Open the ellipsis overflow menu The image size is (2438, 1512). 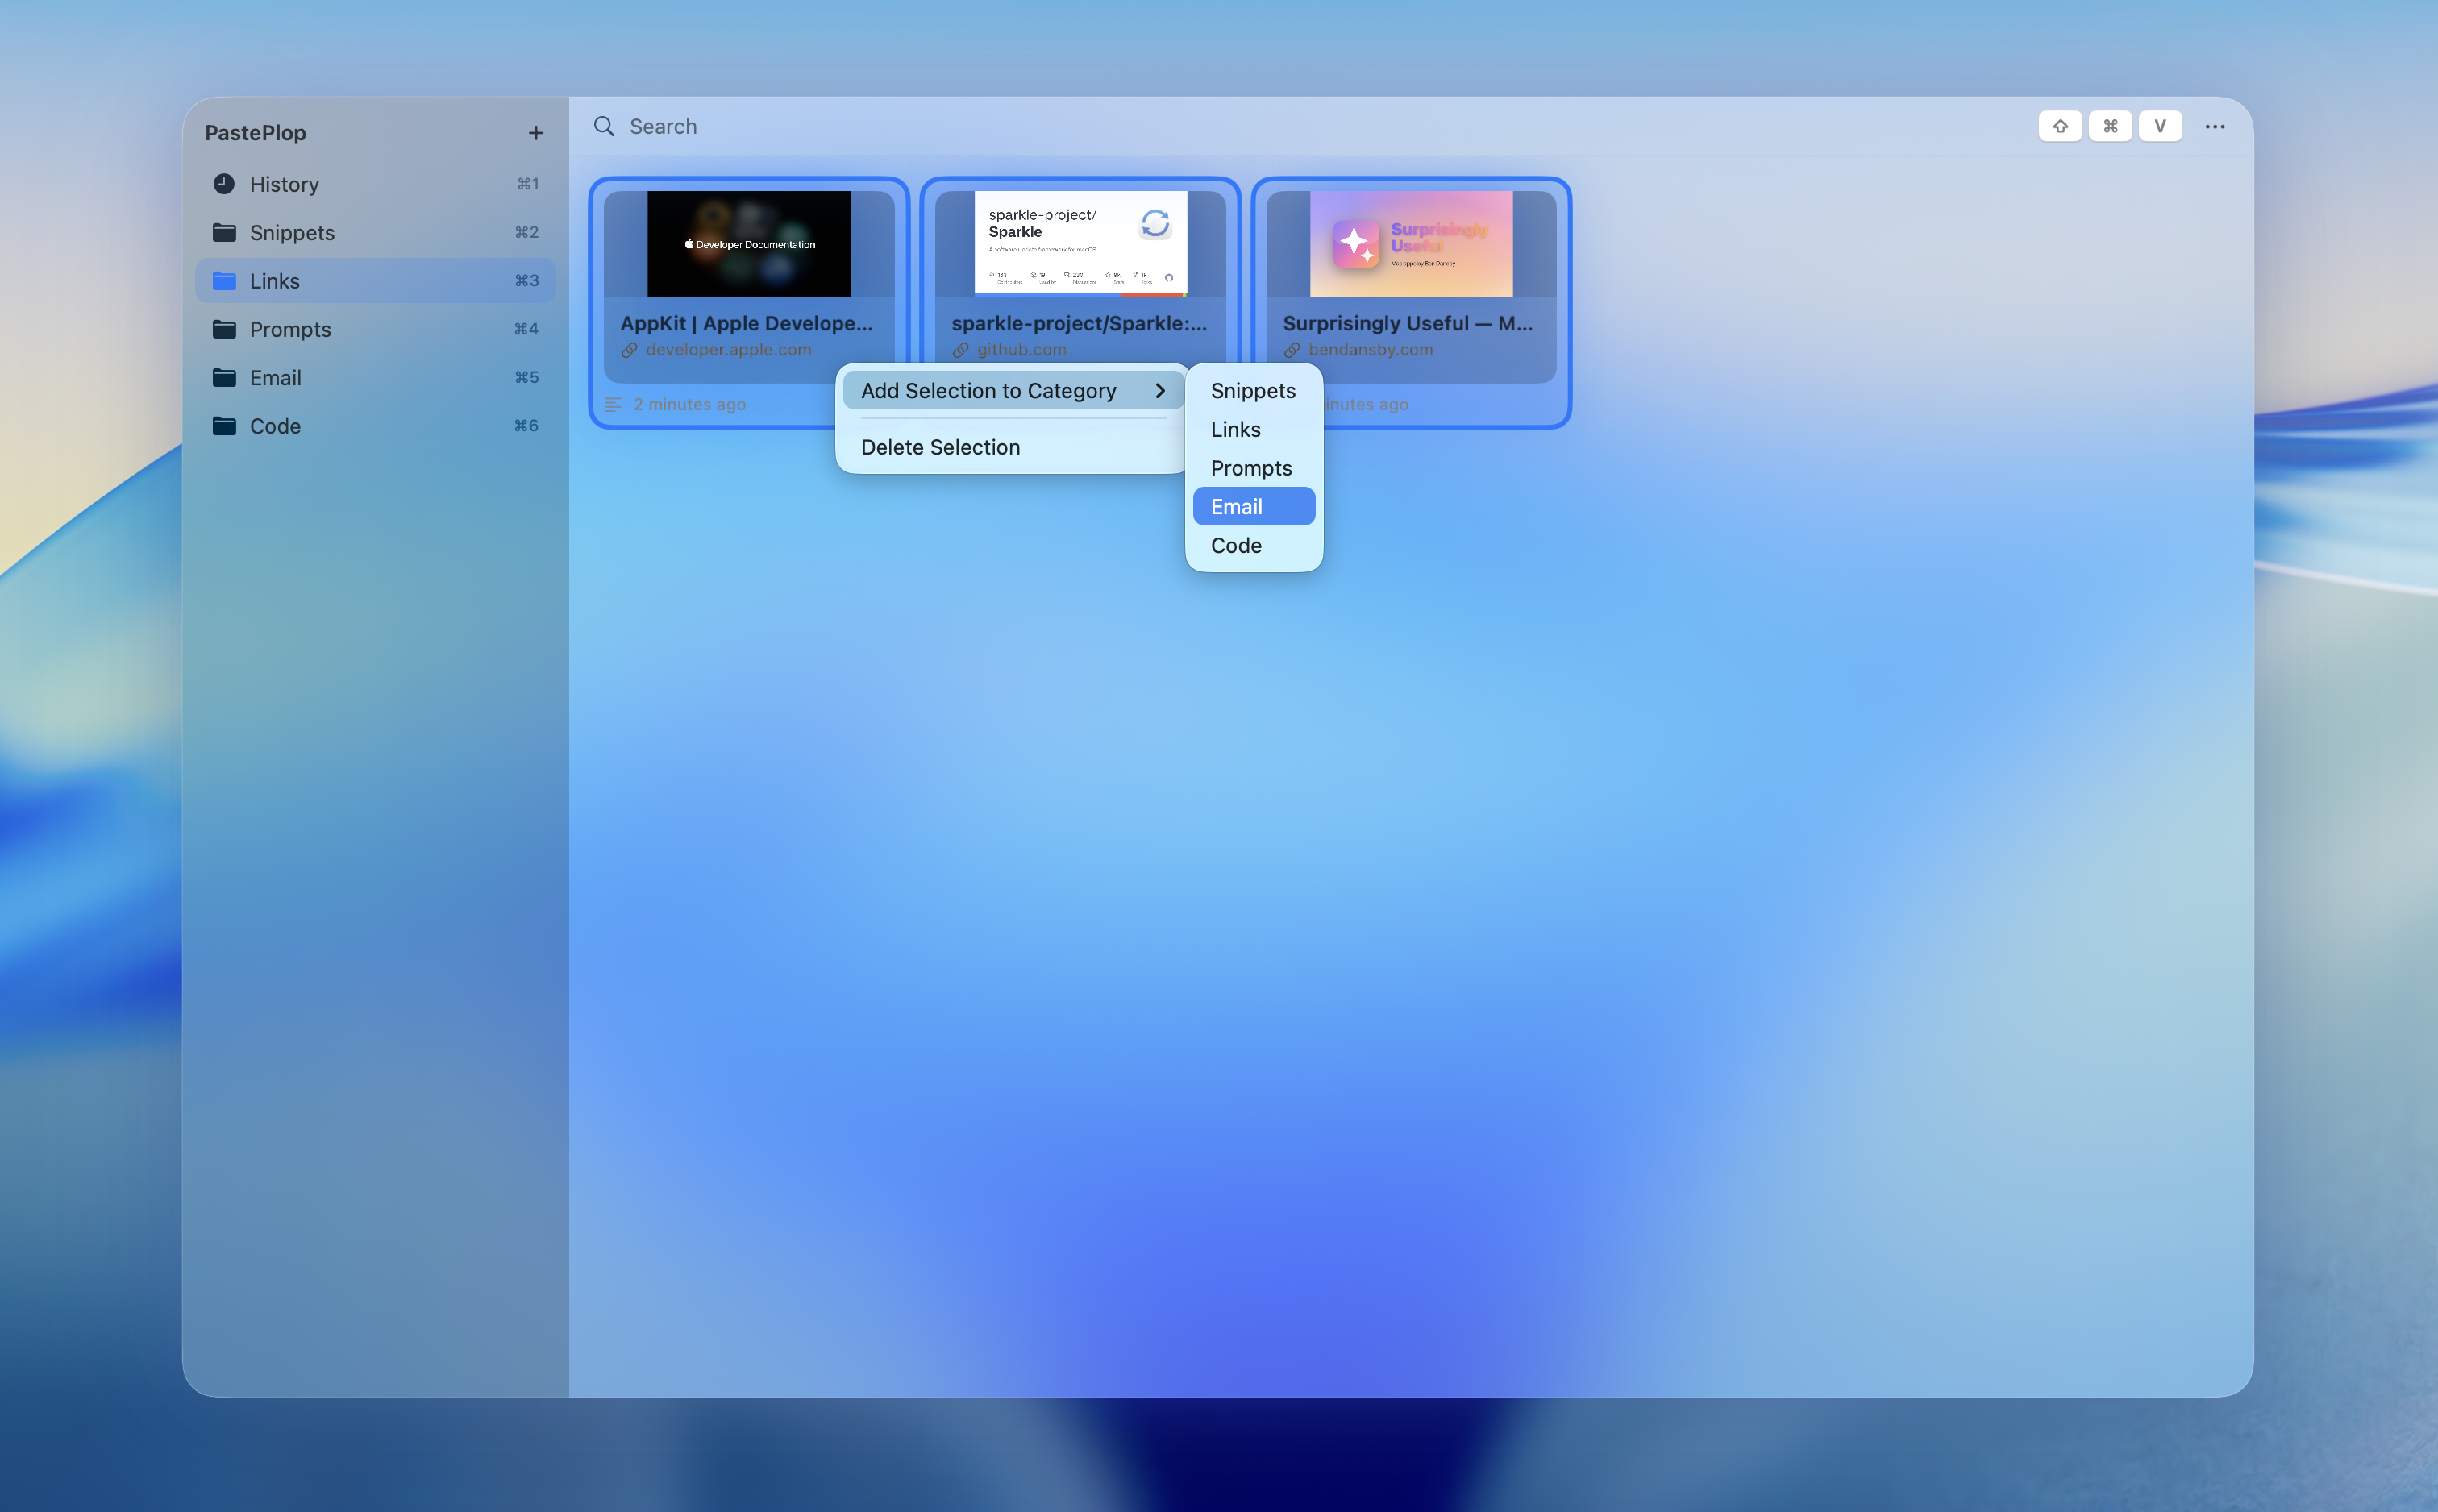(2213, 126)
